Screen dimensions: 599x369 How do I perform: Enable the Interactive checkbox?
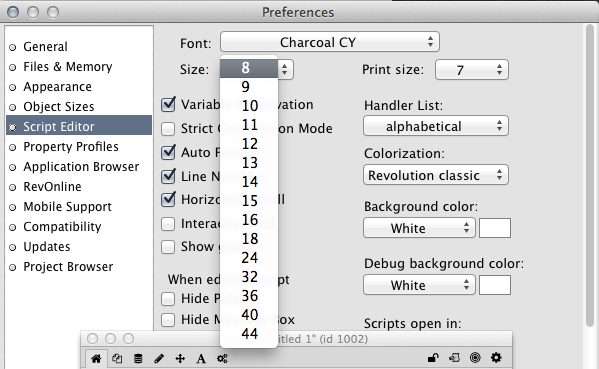point(168,223)
